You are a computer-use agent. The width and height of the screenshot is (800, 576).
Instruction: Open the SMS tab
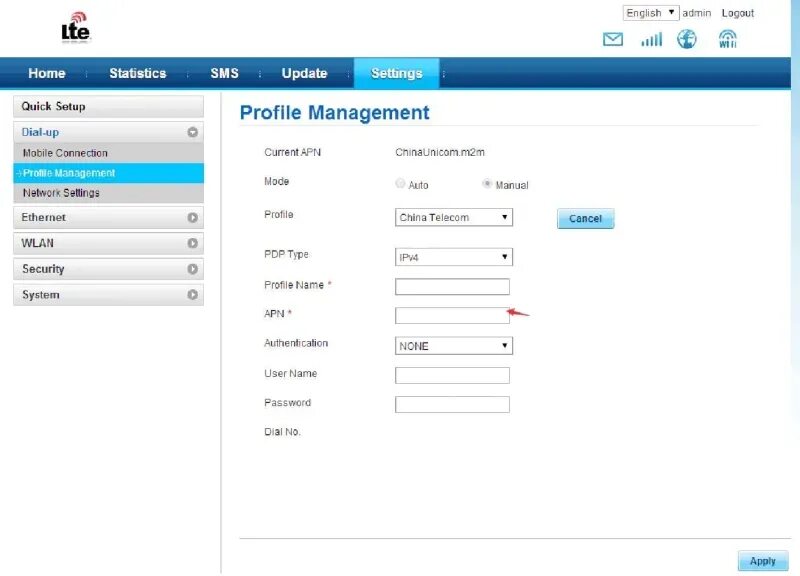click(224, 73)
